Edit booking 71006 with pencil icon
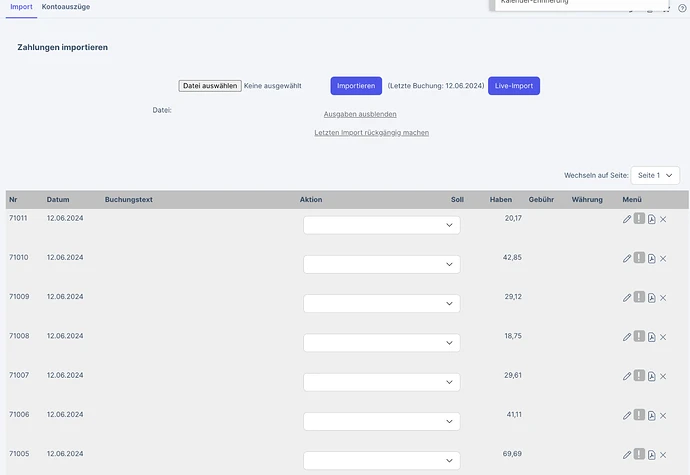The width and height of the screenshot is (690, 475). [627, 416]
